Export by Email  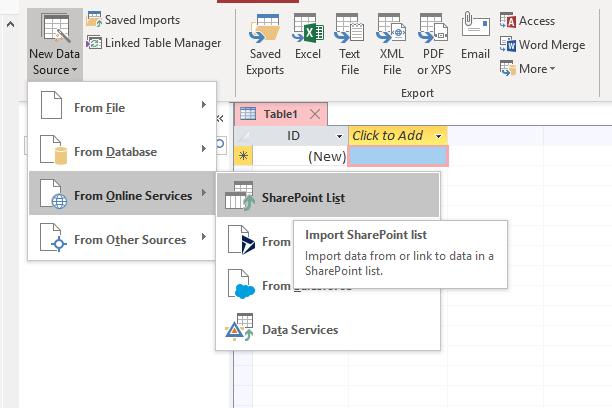tap(475, 36)
